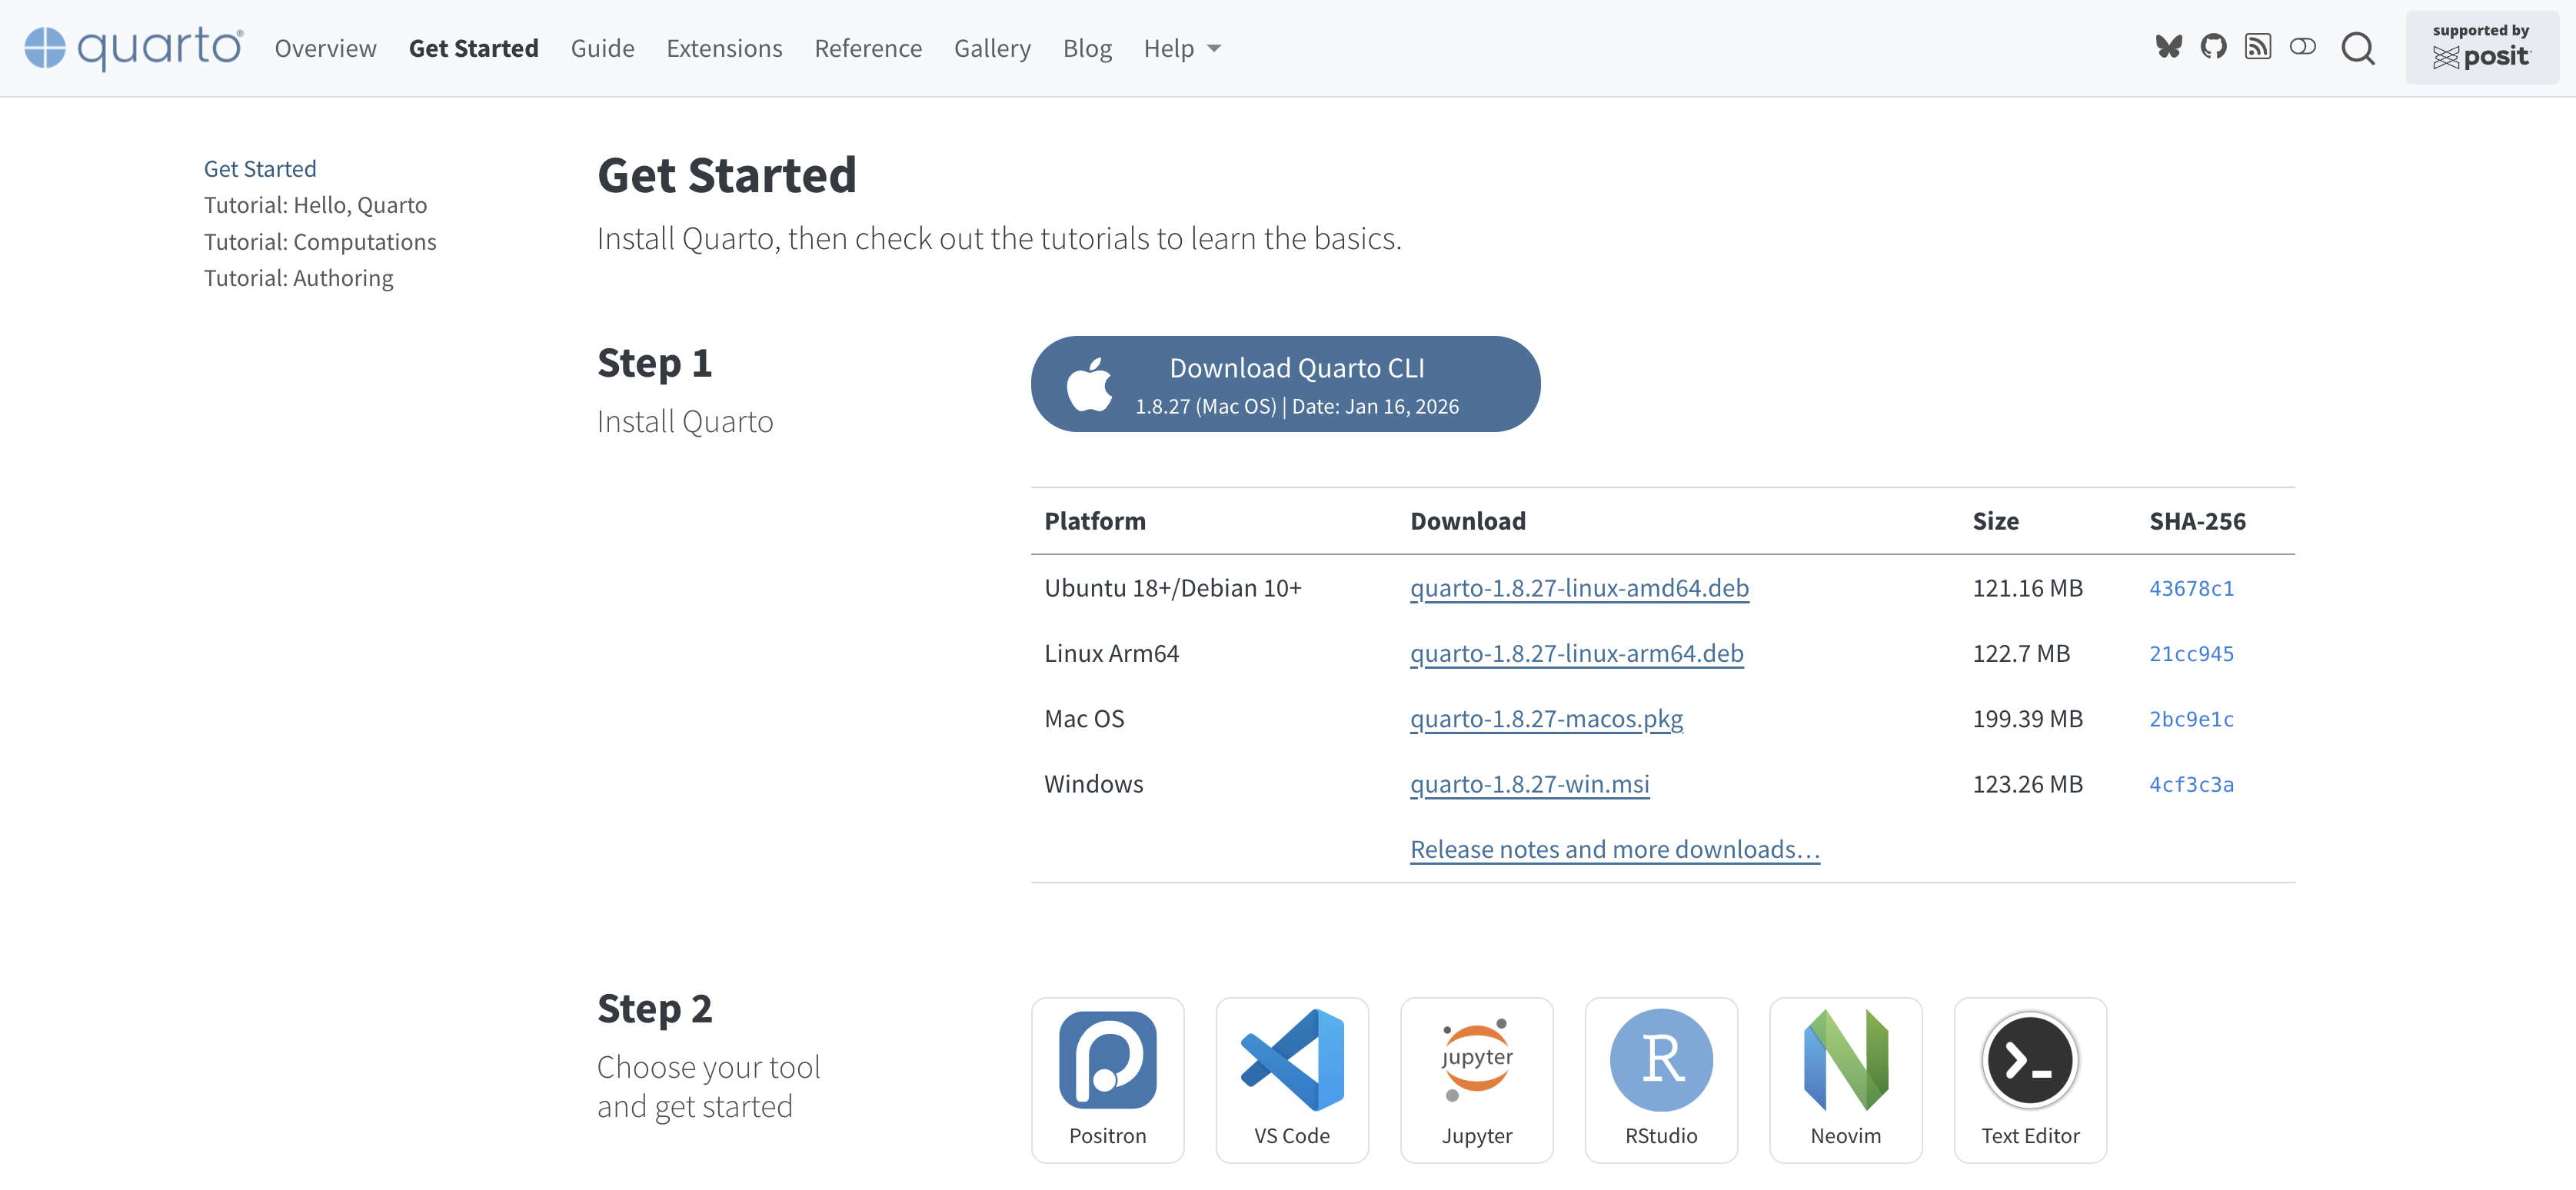Click the Download Quarto CLI button
2576x1190 pixels.
1285,384
